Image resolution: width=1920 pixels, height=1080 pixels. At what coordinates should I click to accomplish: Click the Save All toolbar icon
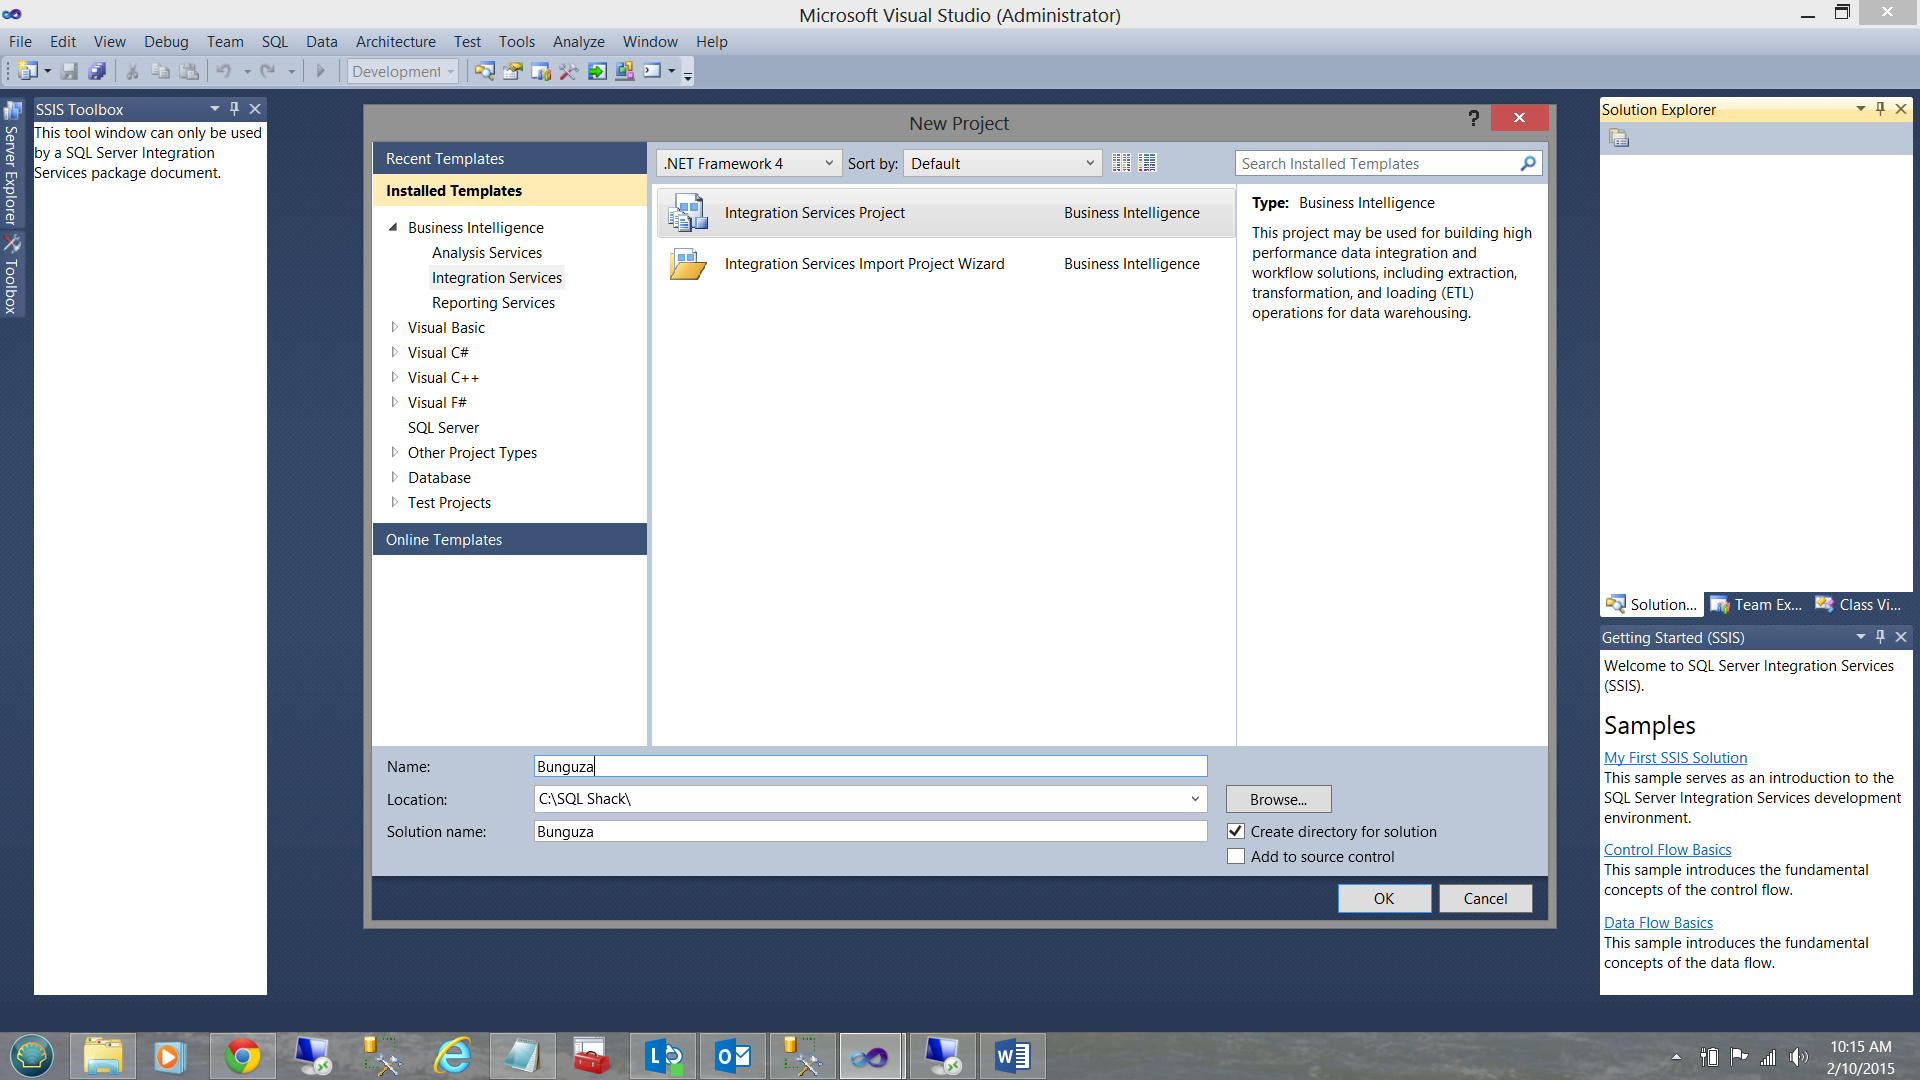tap(97, 71)
